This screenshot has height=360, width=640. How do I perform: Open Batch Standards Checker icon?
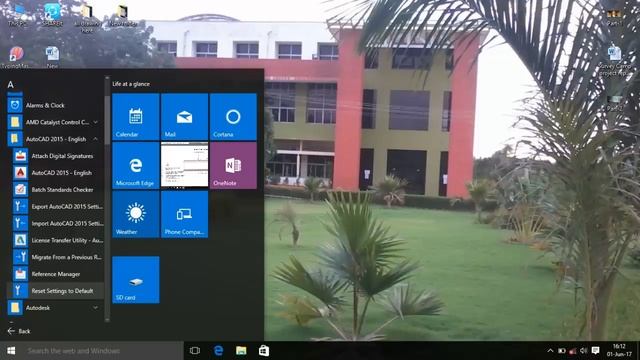[x=20, y=189]
